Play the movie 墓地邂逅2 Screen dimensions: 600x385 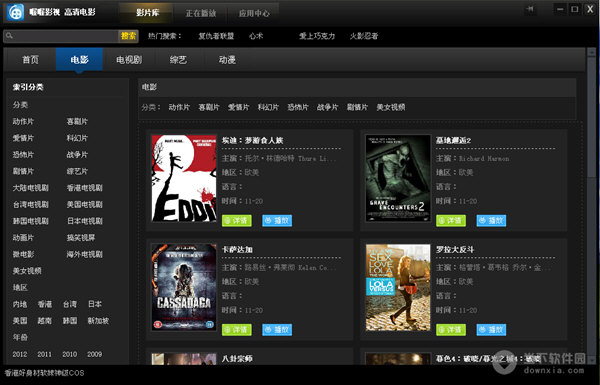491,220
